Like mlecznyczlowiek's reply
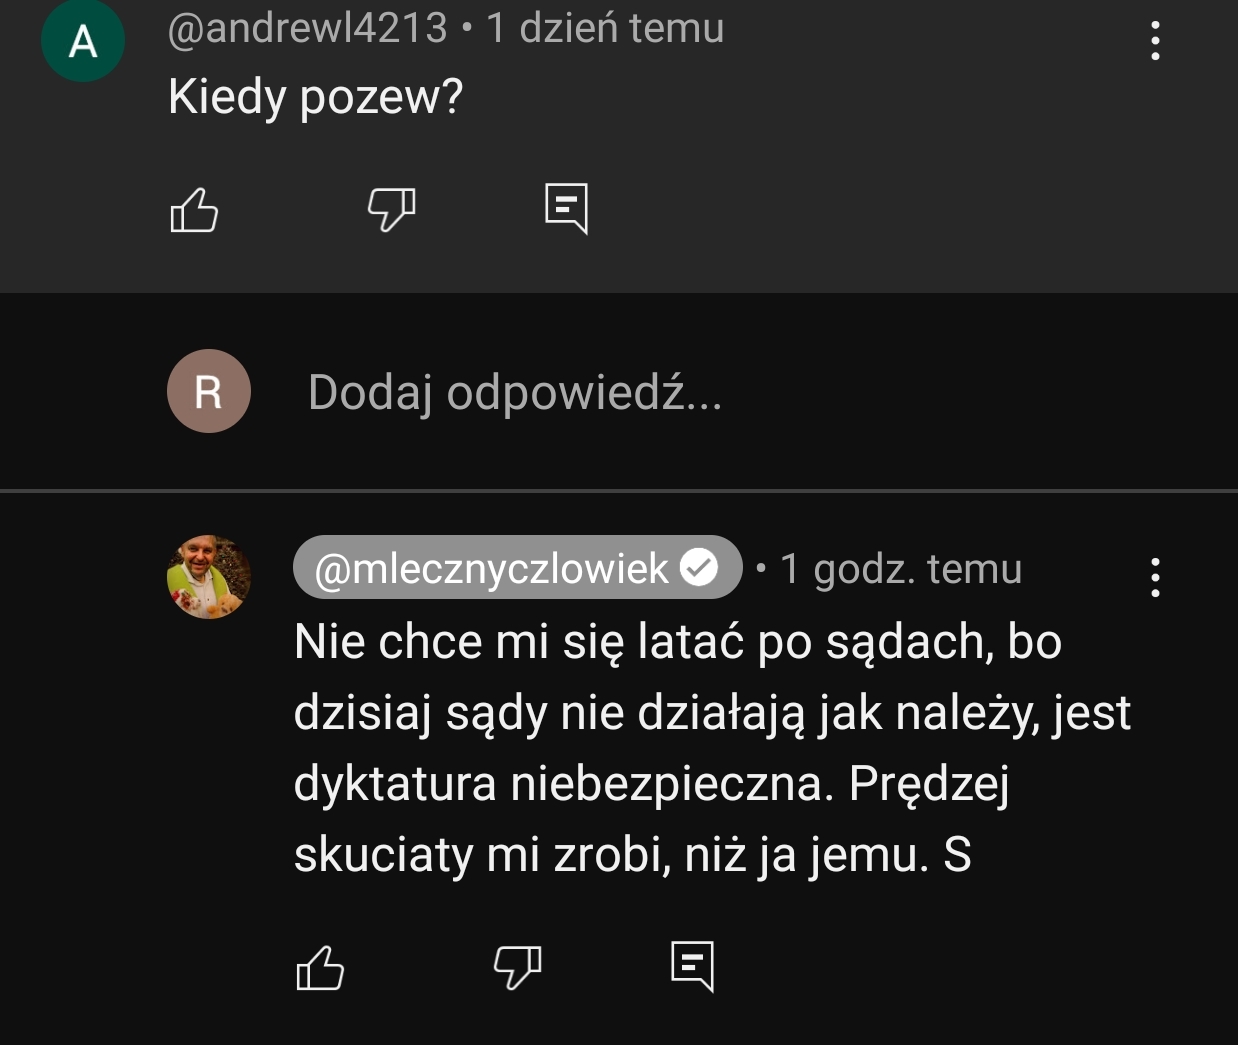This screenshot has width=1238, height=1045. [320, 967]
